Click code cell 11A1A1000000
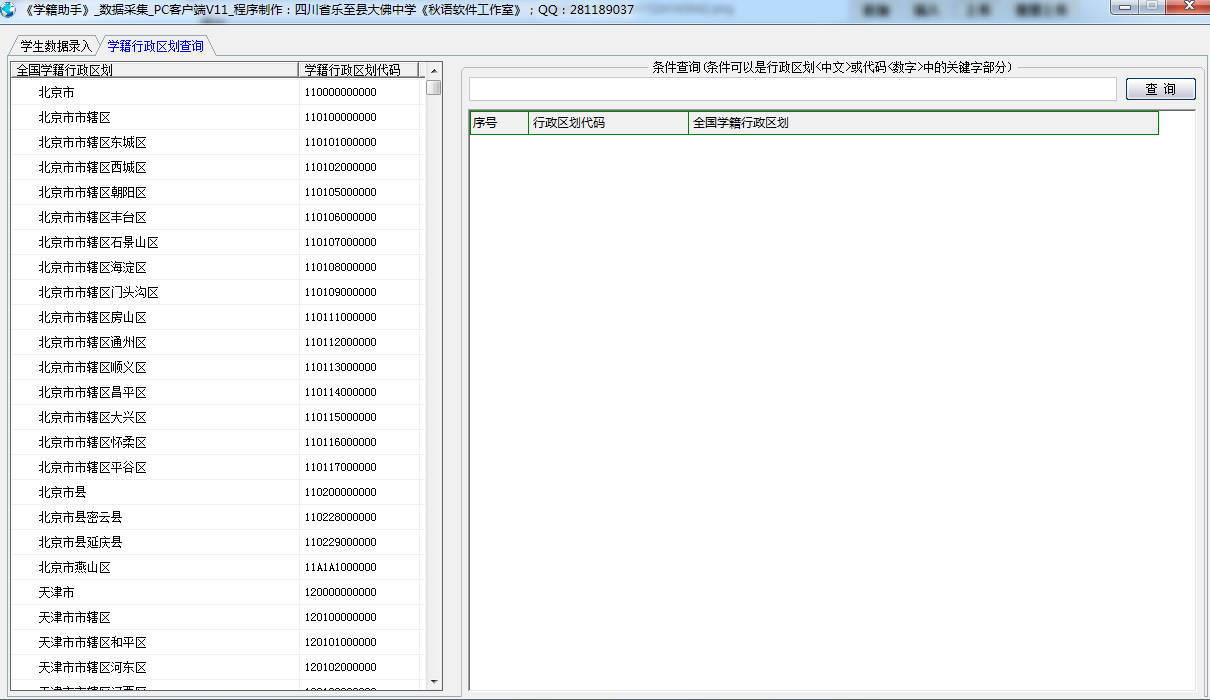Screen dimensions: 1210x700 359,567
